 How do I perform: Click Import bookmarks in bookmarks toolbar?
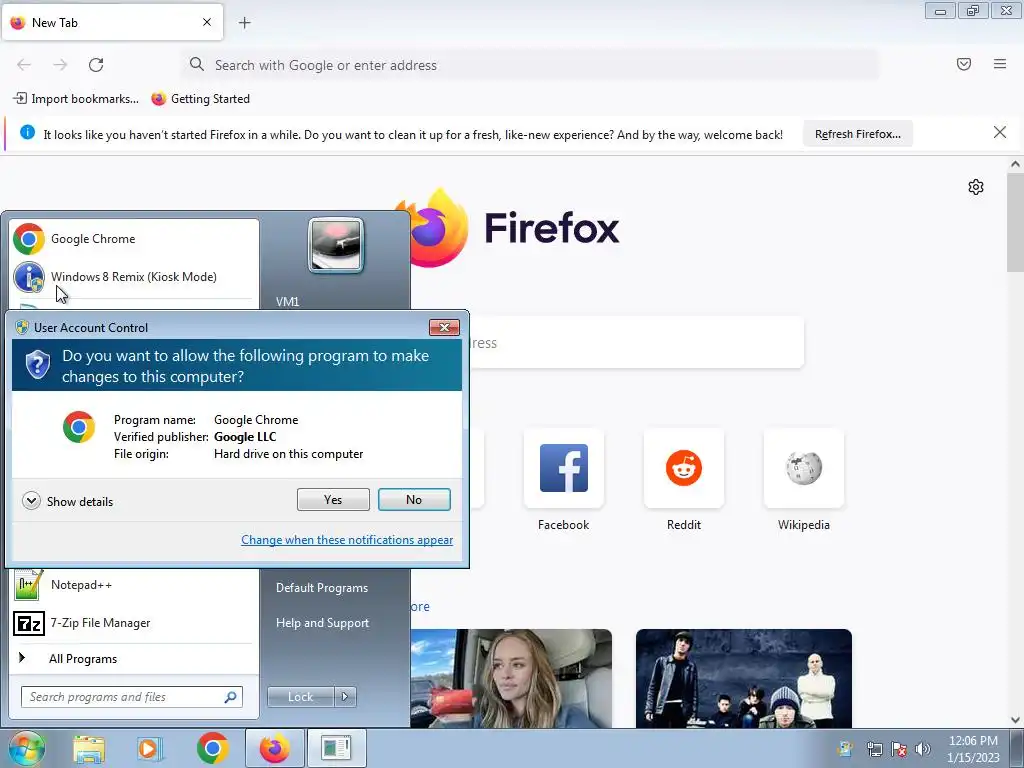(x=76, y=99)
